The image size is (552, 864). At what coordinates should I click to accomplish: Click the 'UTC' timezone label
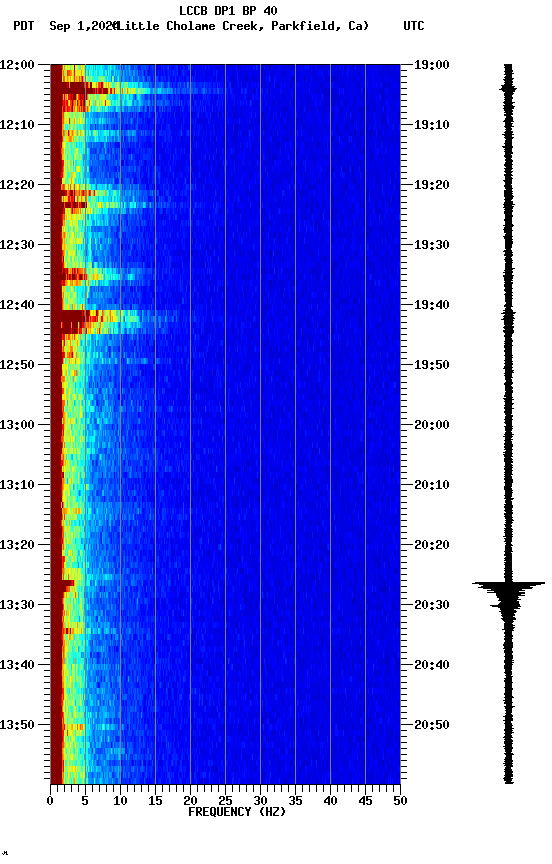pyautogui.click(x=414, y=26)
